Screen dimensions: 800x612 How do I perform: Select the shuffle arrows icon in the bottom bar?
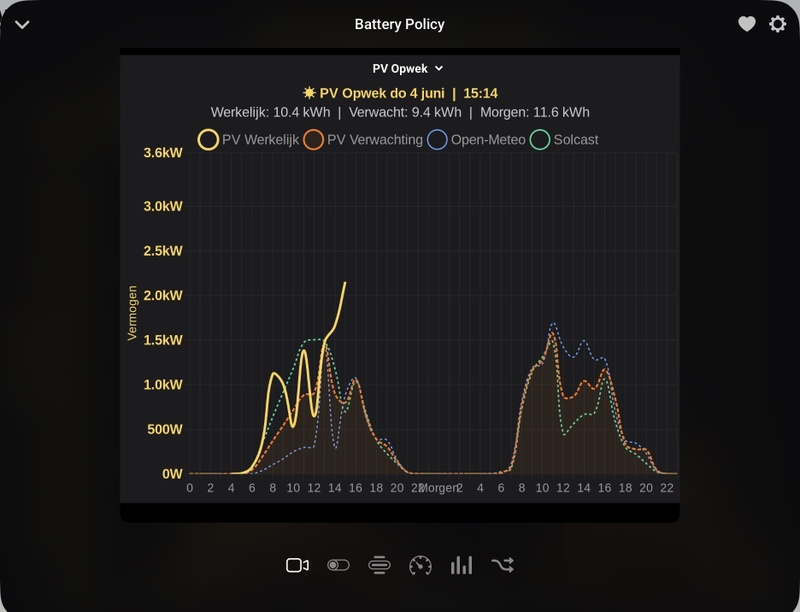coord(503,565)
